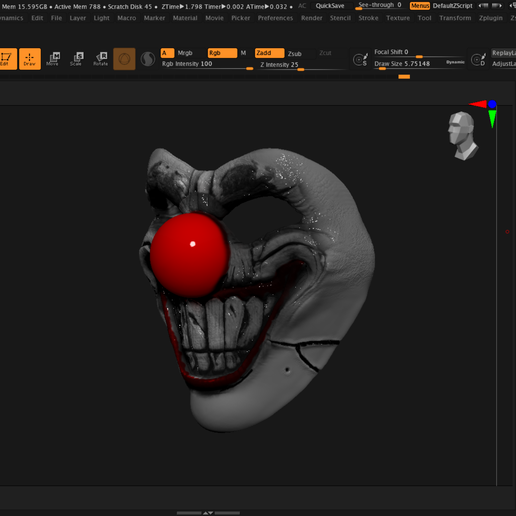The height and width of the screenshot is (516, 516).
Task: Open the Preferences menu
Action: (x=275, y=18)
